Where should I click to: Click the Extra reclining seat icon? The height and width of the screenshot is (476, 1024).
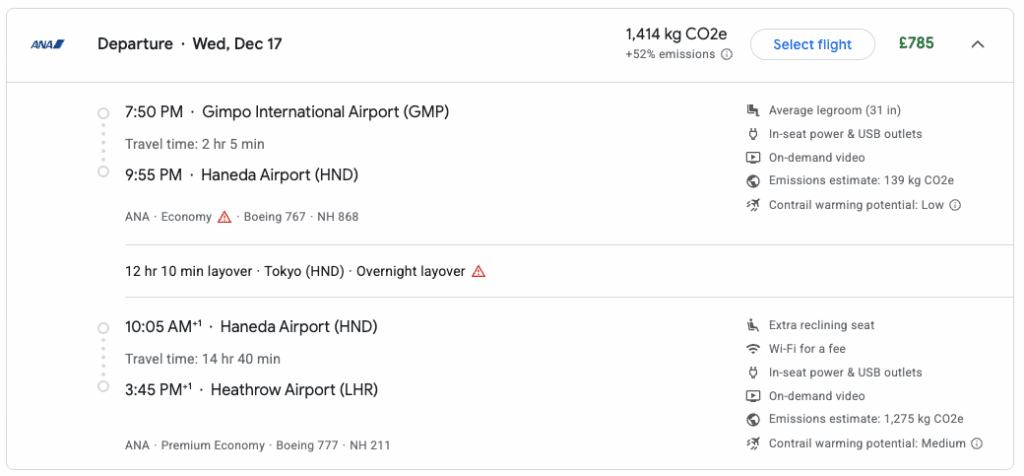click(x=753, y=325)
